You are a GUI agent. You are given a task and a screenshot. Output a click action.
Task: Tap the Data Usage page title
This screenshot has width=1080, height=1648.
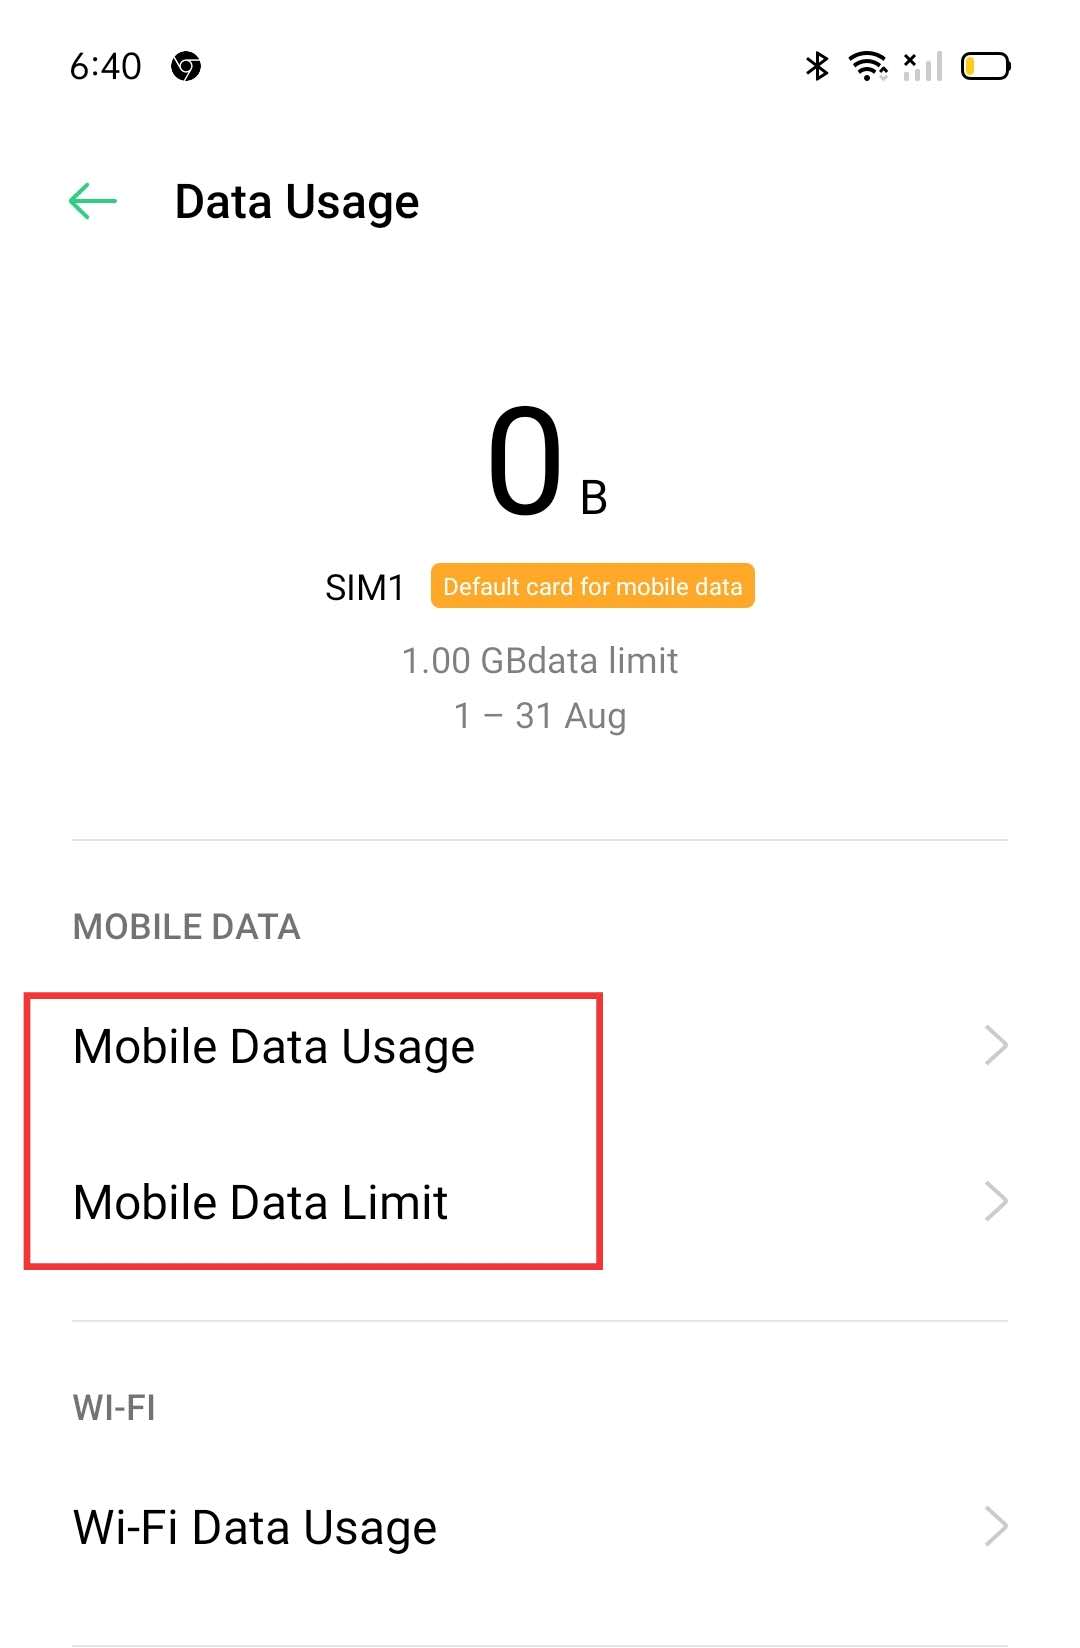[x=297, y=202]
